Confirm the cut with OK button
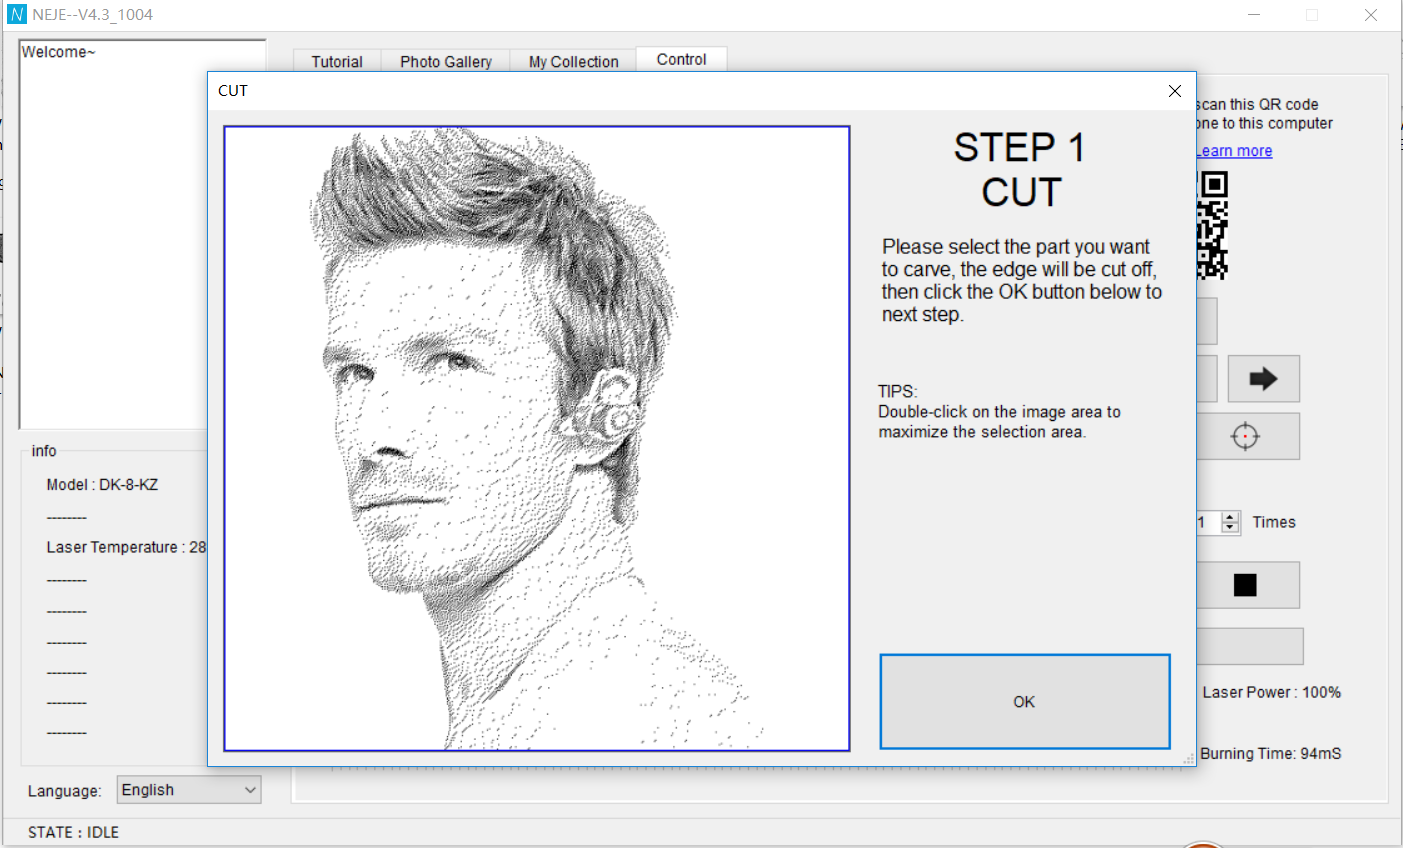Viewport: 1403px width, 848px height. click(x=1025, y=702)
